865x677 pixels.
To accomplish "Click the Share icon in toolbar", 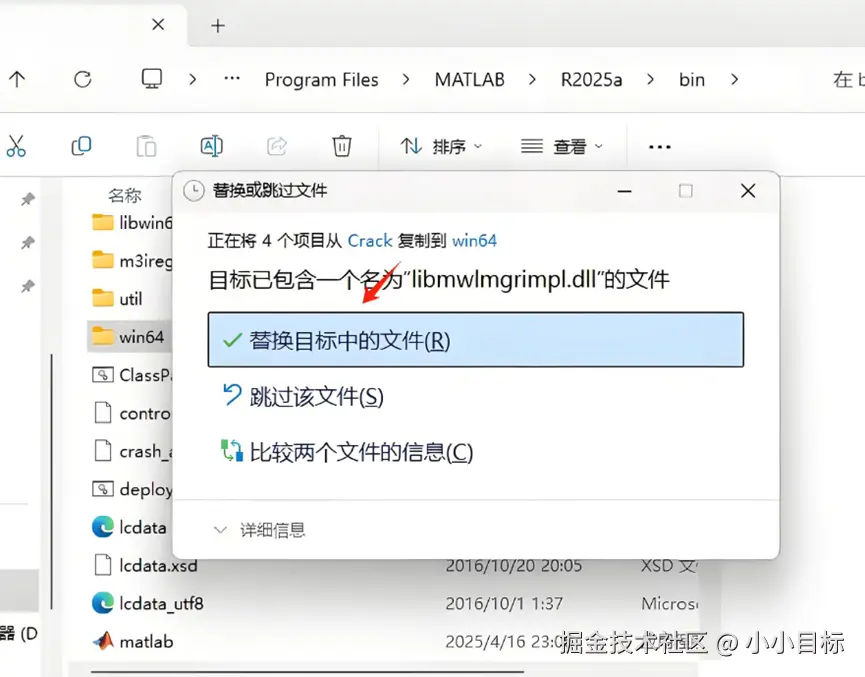I will pos(276,146).
